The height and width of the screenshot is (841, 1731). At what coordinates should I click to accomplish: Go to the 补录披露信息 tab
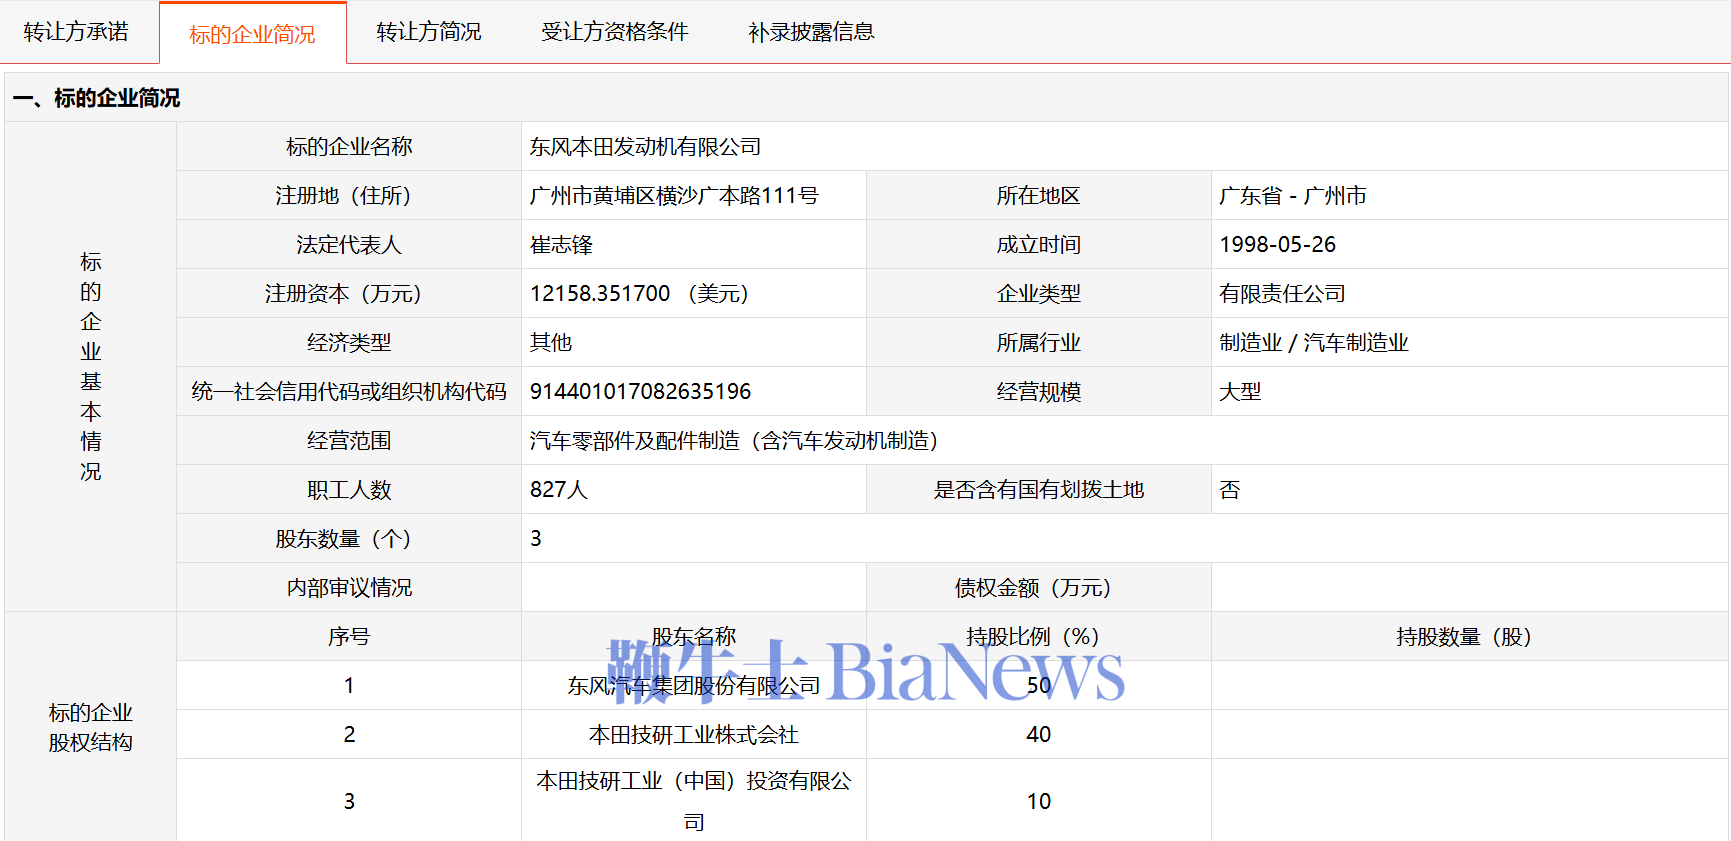(x=811, y=32)
